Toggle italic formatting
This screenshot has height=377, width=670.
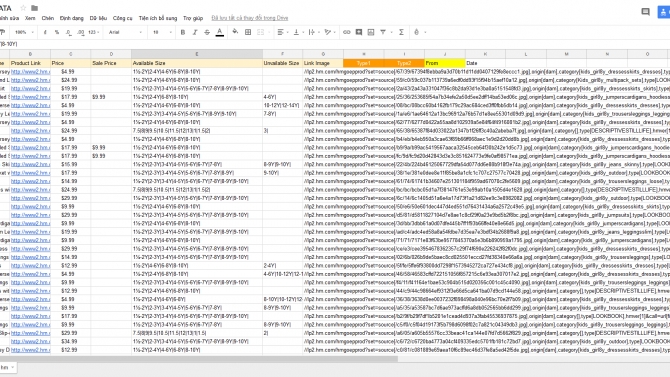click(x=195, y=32)
